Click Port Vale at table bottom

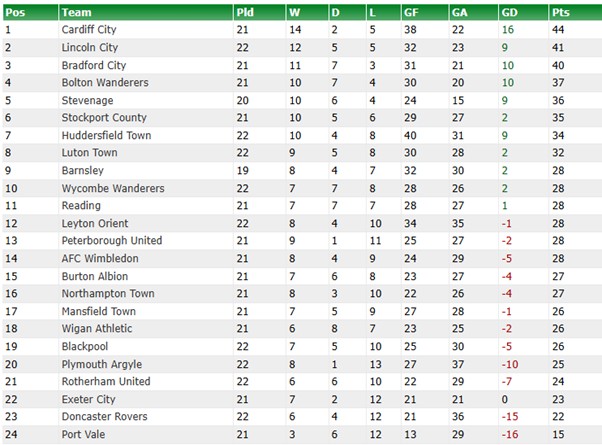coord(83,434)
